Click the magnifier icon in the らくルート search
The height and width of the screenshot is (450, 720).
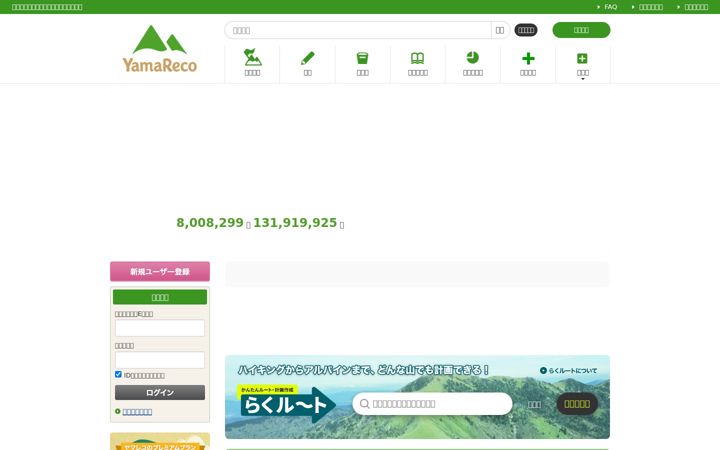click(365, 404)
